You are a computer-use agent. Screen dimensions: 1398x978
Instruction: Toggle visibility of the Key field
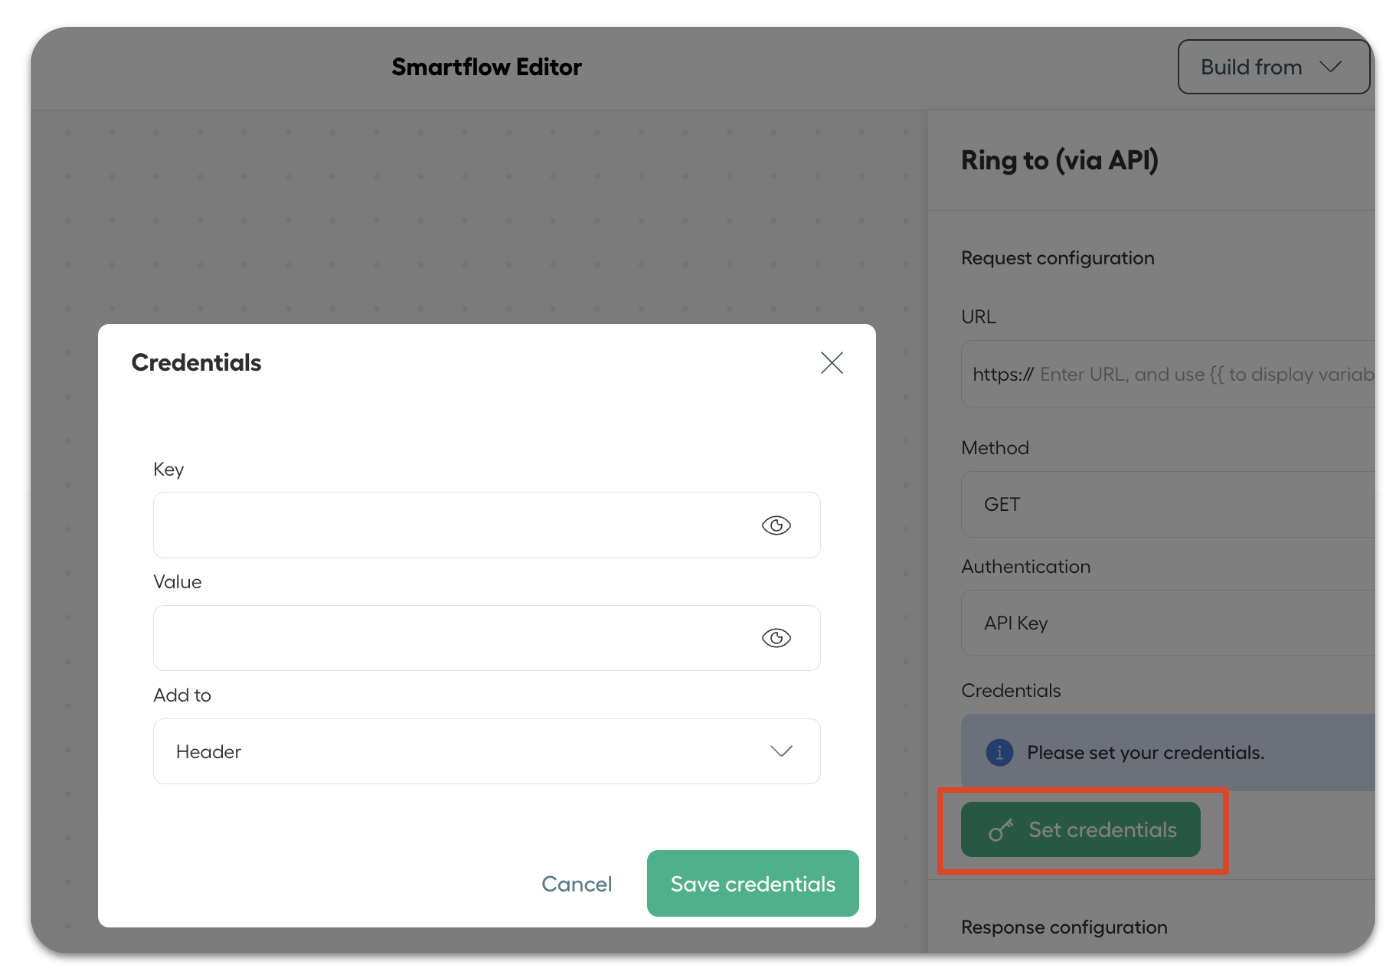pos(776,525)
